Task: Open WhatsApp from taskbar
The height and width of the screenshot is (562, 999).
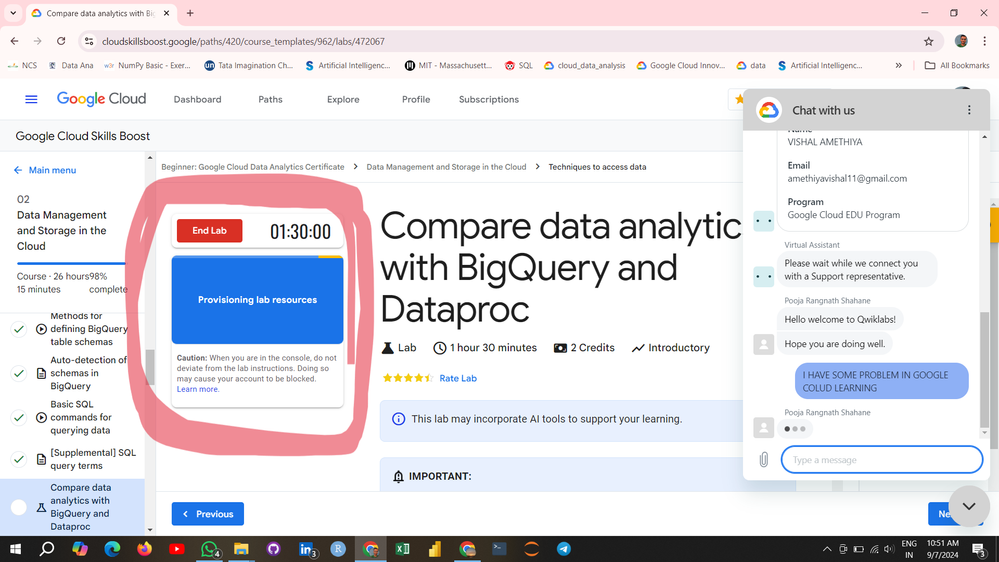Action: click(209, 549)
